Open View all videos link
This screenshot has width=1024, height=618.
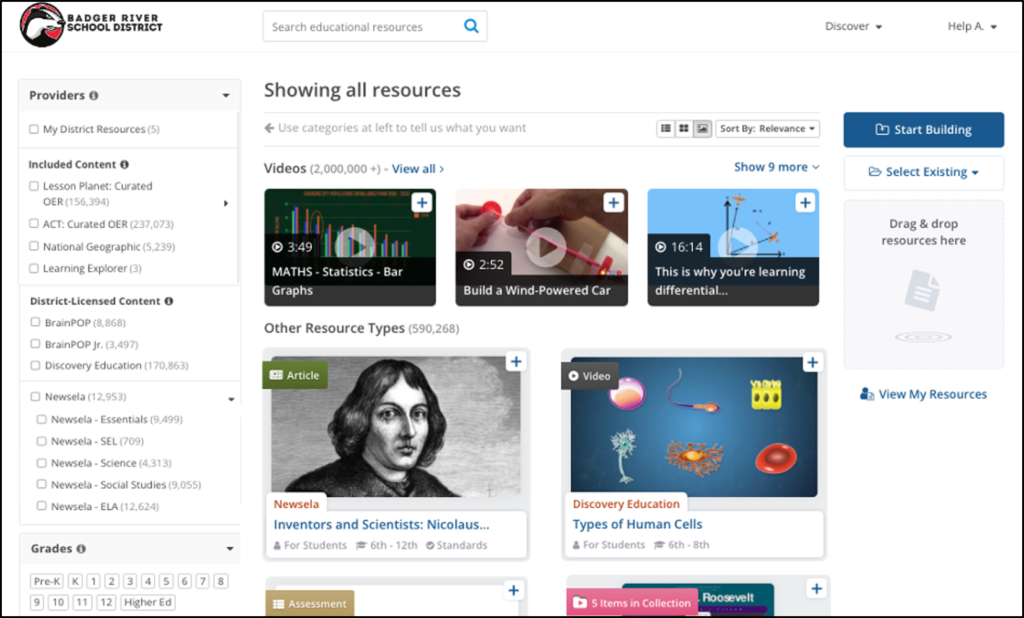click(418, 169)
